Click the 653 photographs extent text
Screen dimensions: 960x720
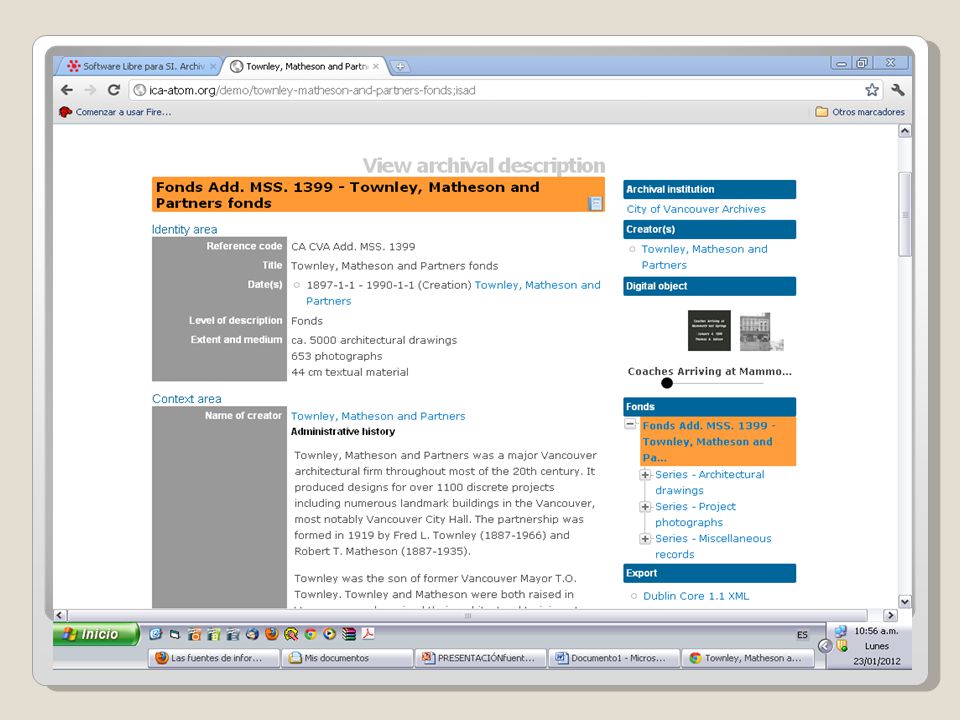pyautogui.click(x=337, y=356)
